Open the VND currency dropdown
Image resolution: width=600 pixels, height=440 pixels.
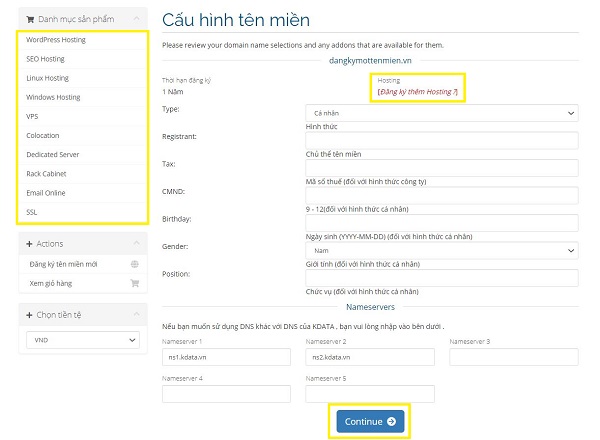click(82, 341)
